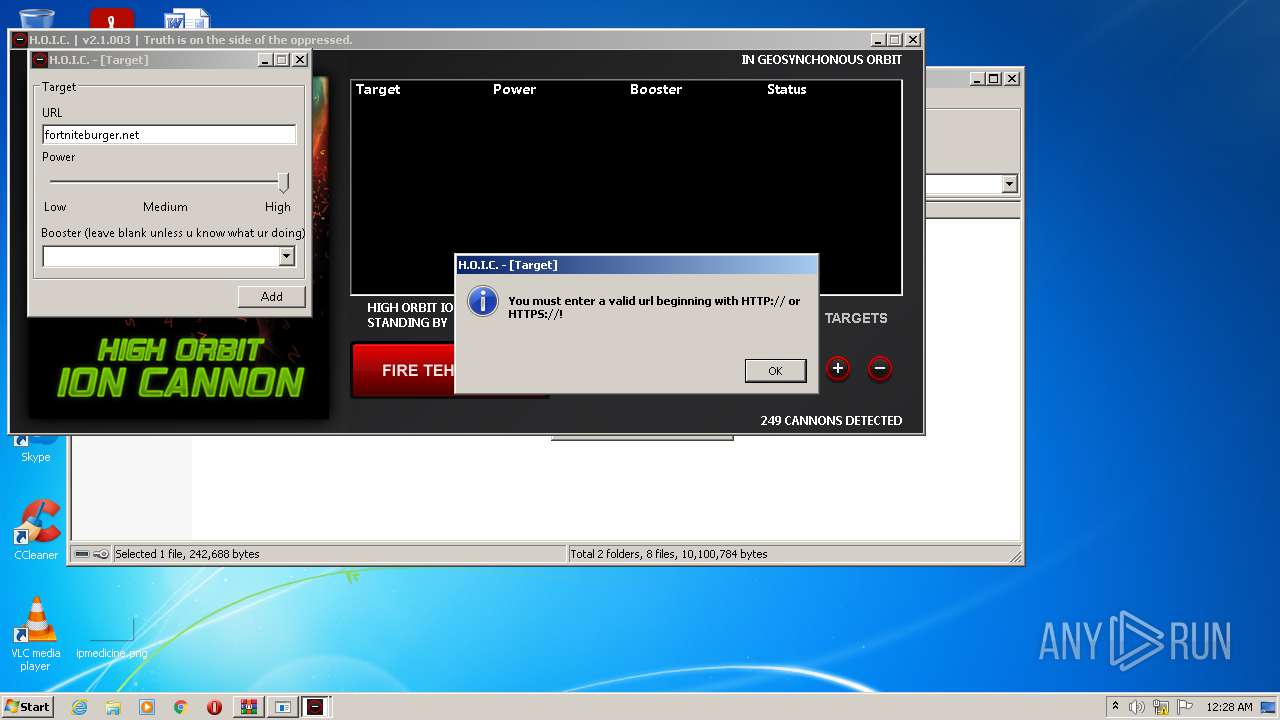This screenshot has height=720, width=1280.
Task: Select ipmedicine.png desktop file
Action: pos(112,635)
